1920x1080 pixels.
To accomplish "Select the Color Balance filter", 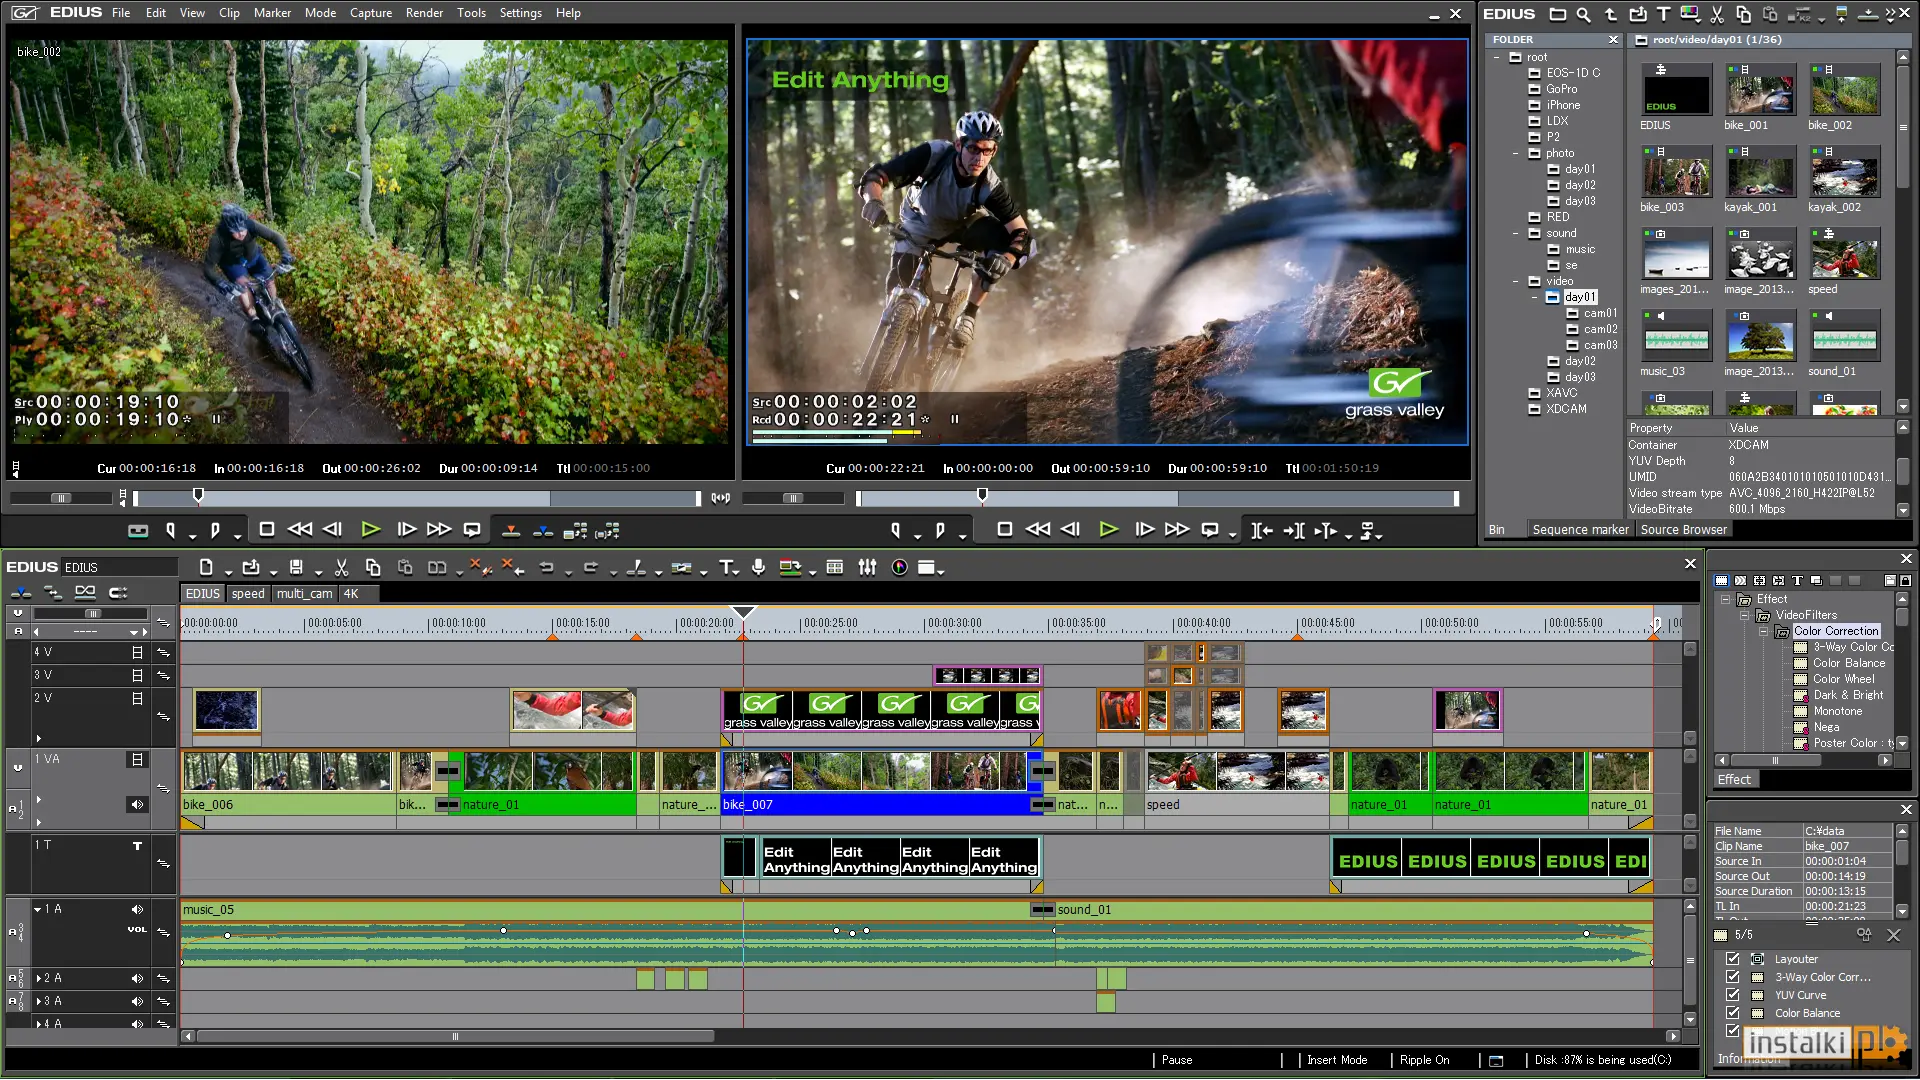I will click(x=1848, y=663).
